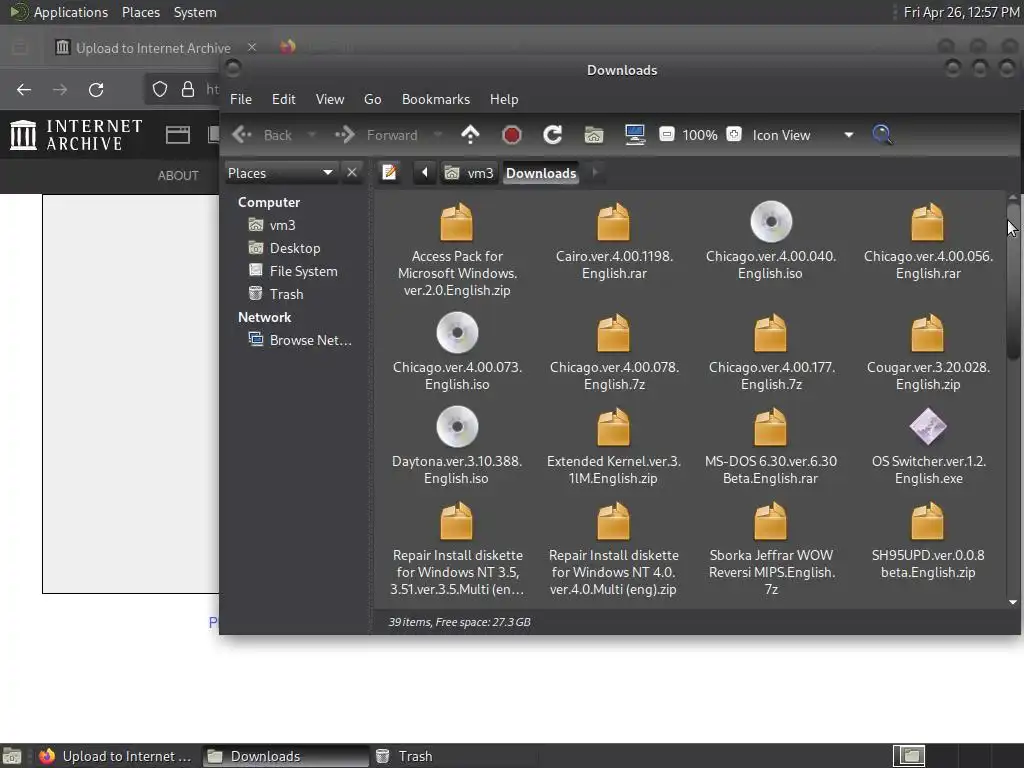Image resolution: width=1024 pixels, height=768 pixels.
Task: Close the Places sidebar pane
Action: (x=352, y=172)
